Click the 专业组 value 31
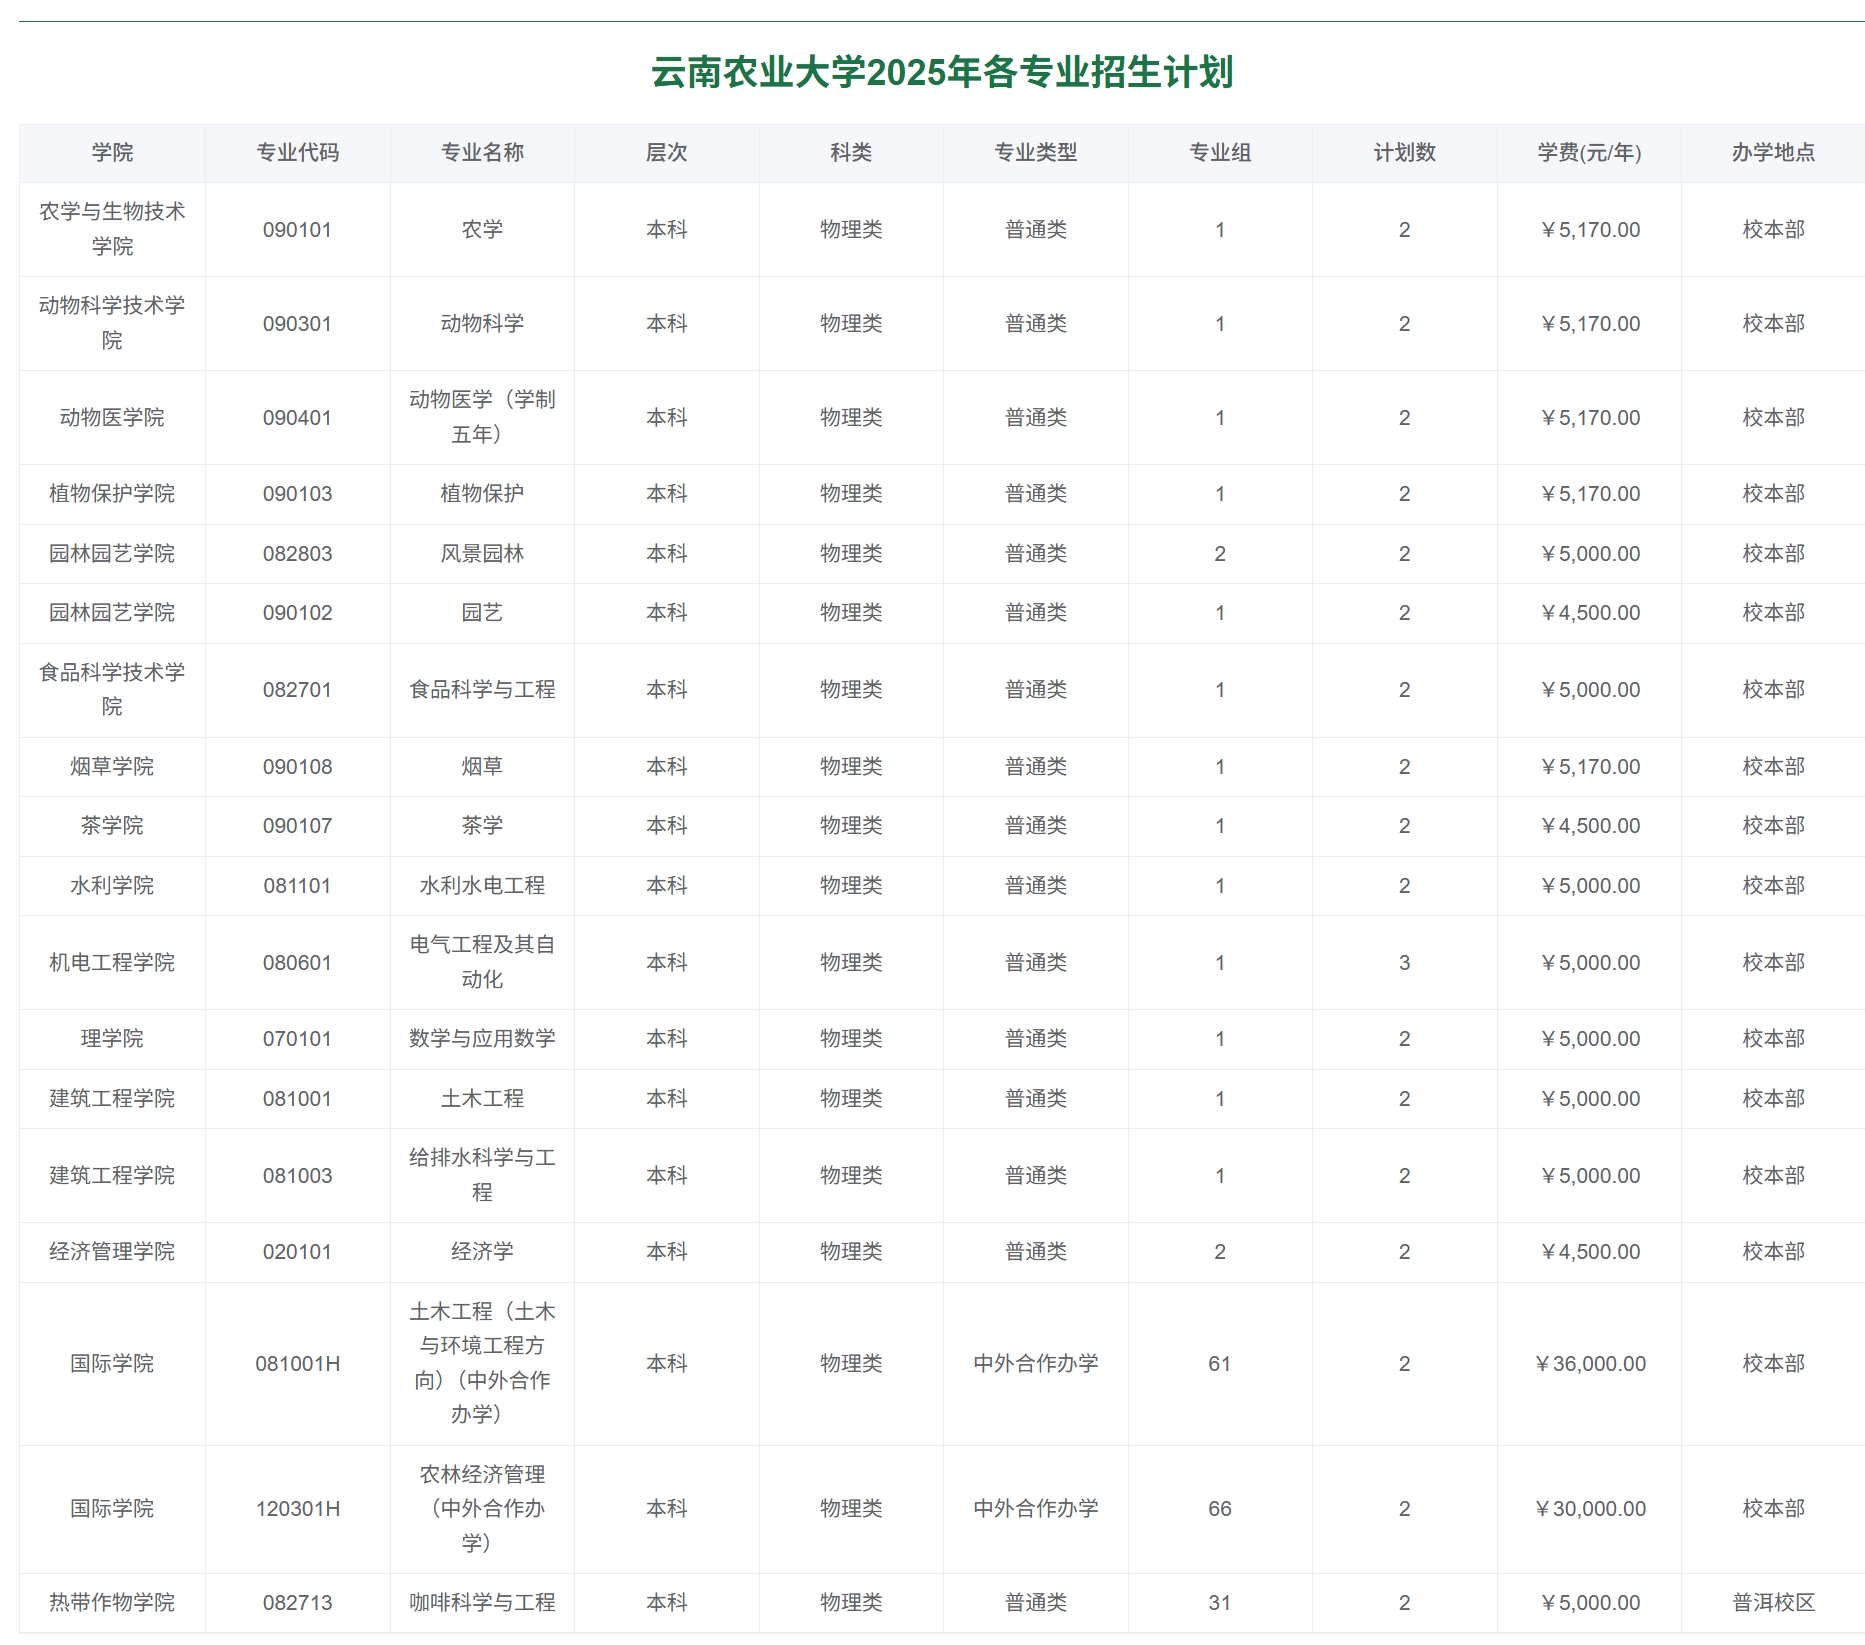The image size is (1865, 1645). click(1220, 1603)
